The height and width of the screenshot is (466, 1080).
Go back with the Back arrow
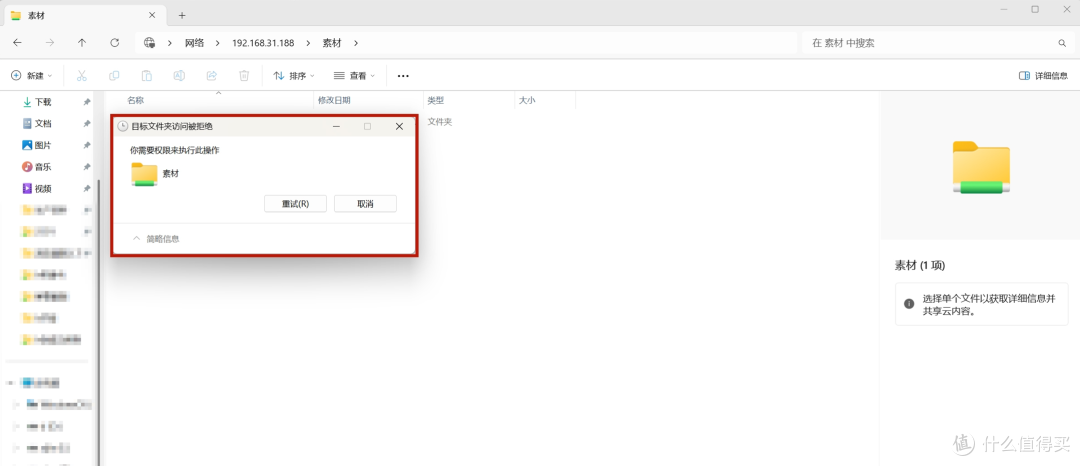[x=17, y=43]
